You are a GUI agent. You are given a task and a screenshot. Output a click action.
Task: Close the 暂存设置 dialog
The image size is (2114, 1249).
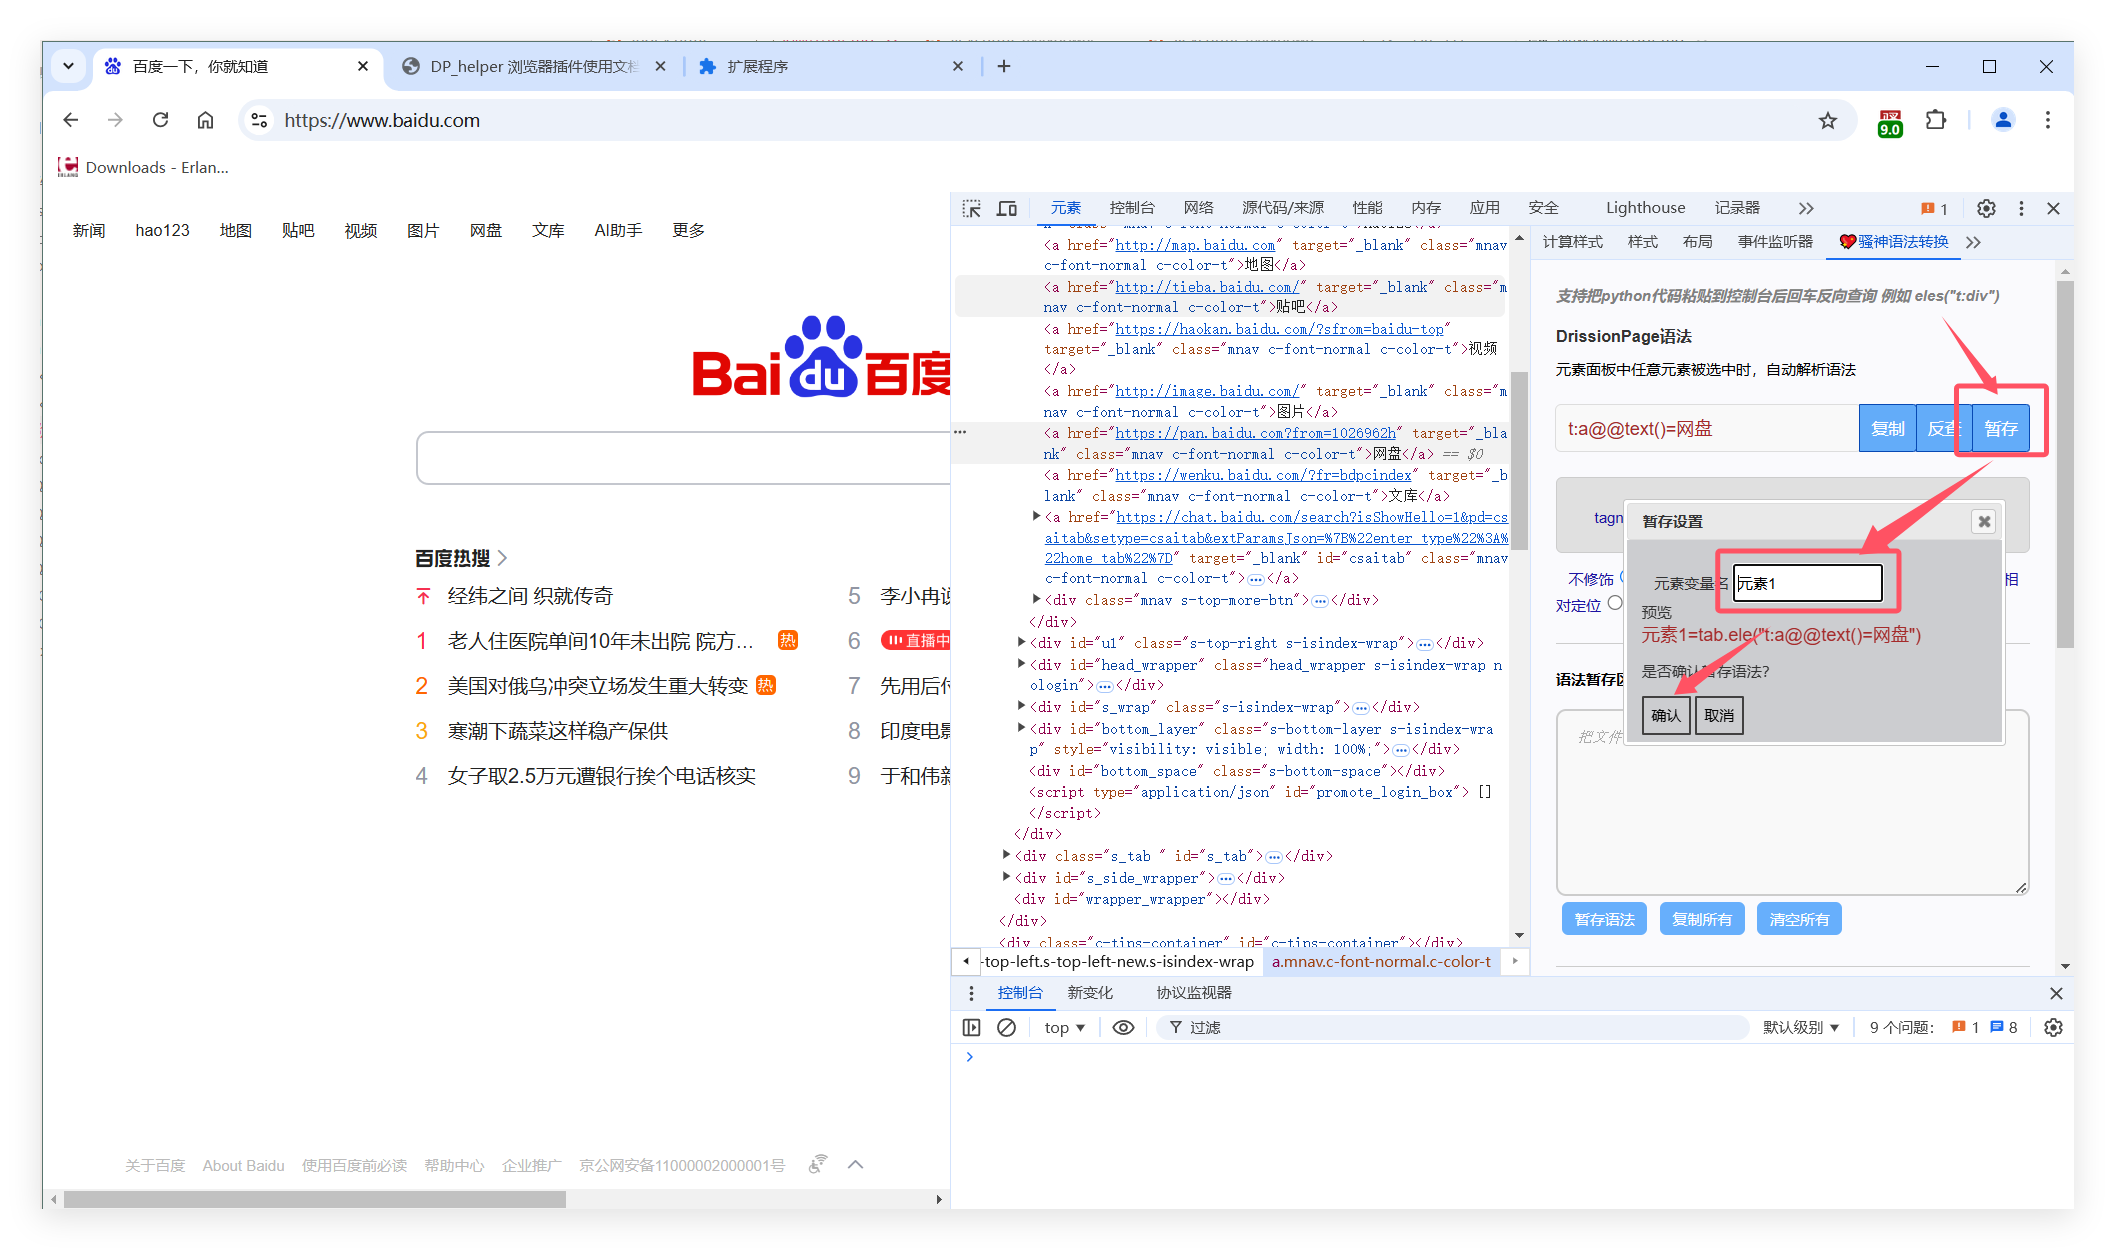click(1984, 521)
